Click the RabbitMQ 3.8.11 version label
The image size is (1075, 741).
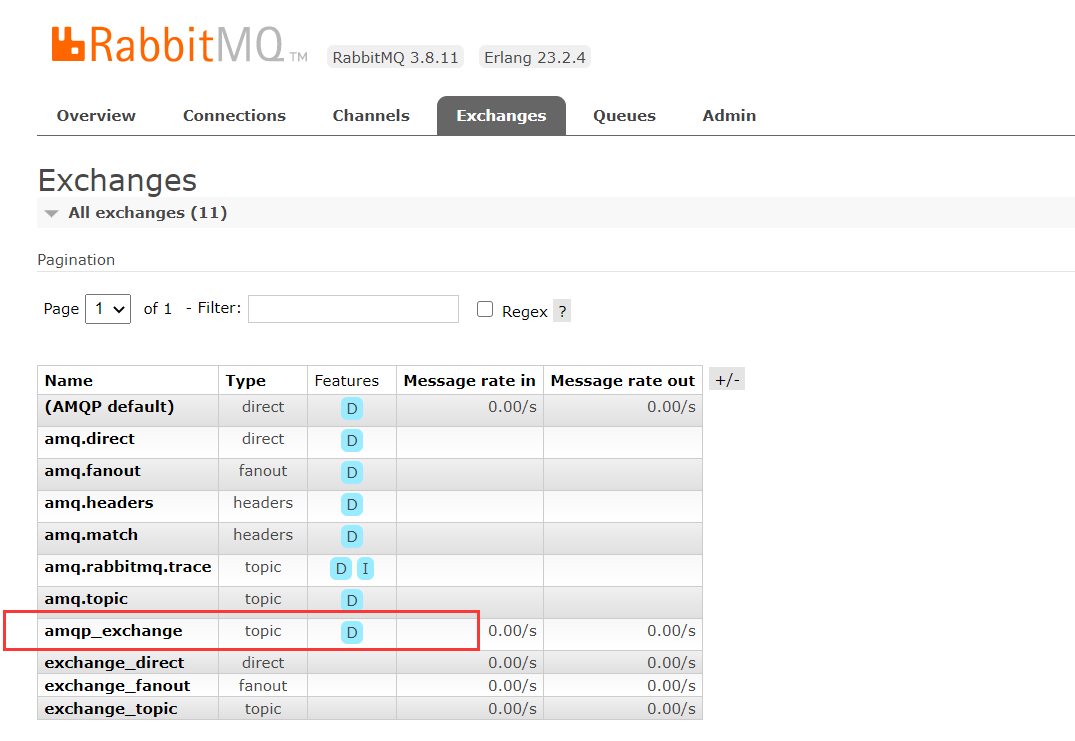click(396, 57)
